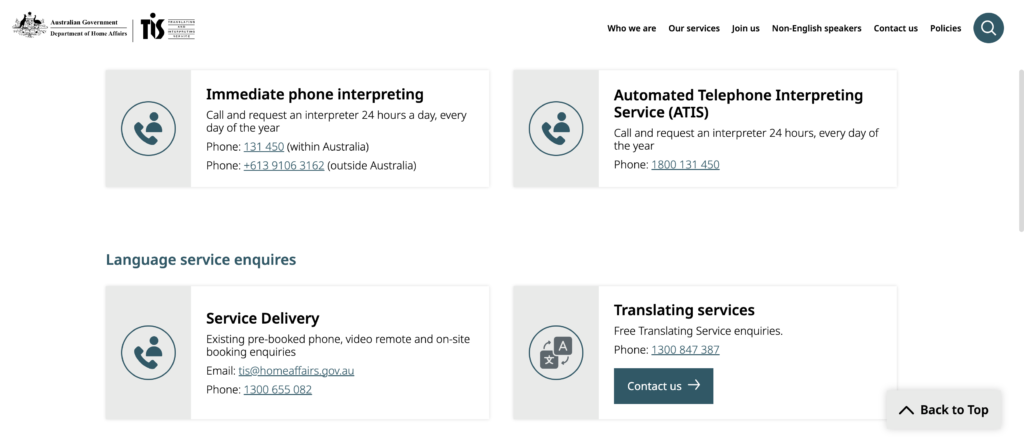Click the +613 9106 3162 link
The image size is (1024, 443).
284,165
